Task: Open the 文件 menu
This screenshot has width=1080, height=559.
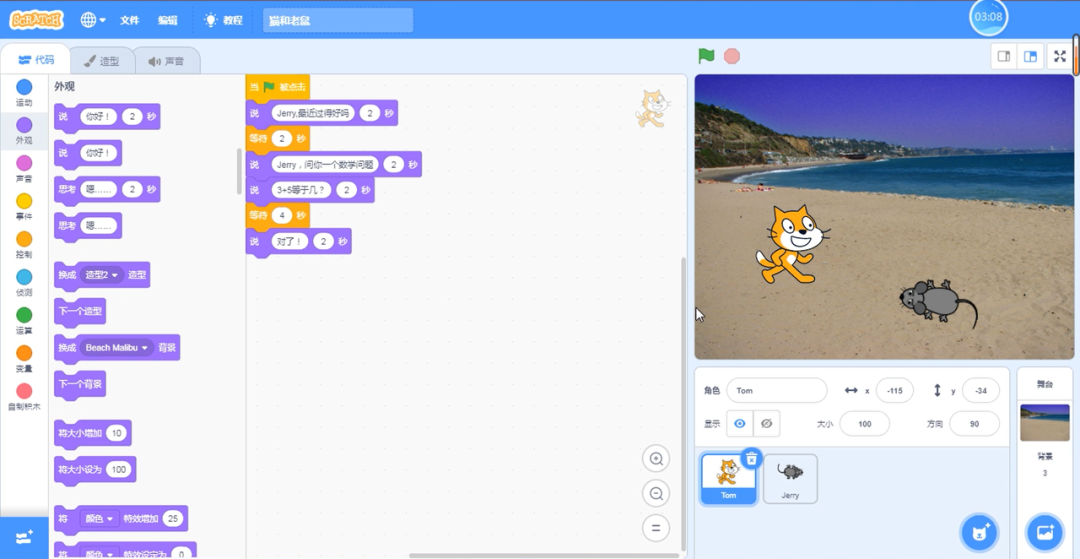Action: (x=129, y=20)
